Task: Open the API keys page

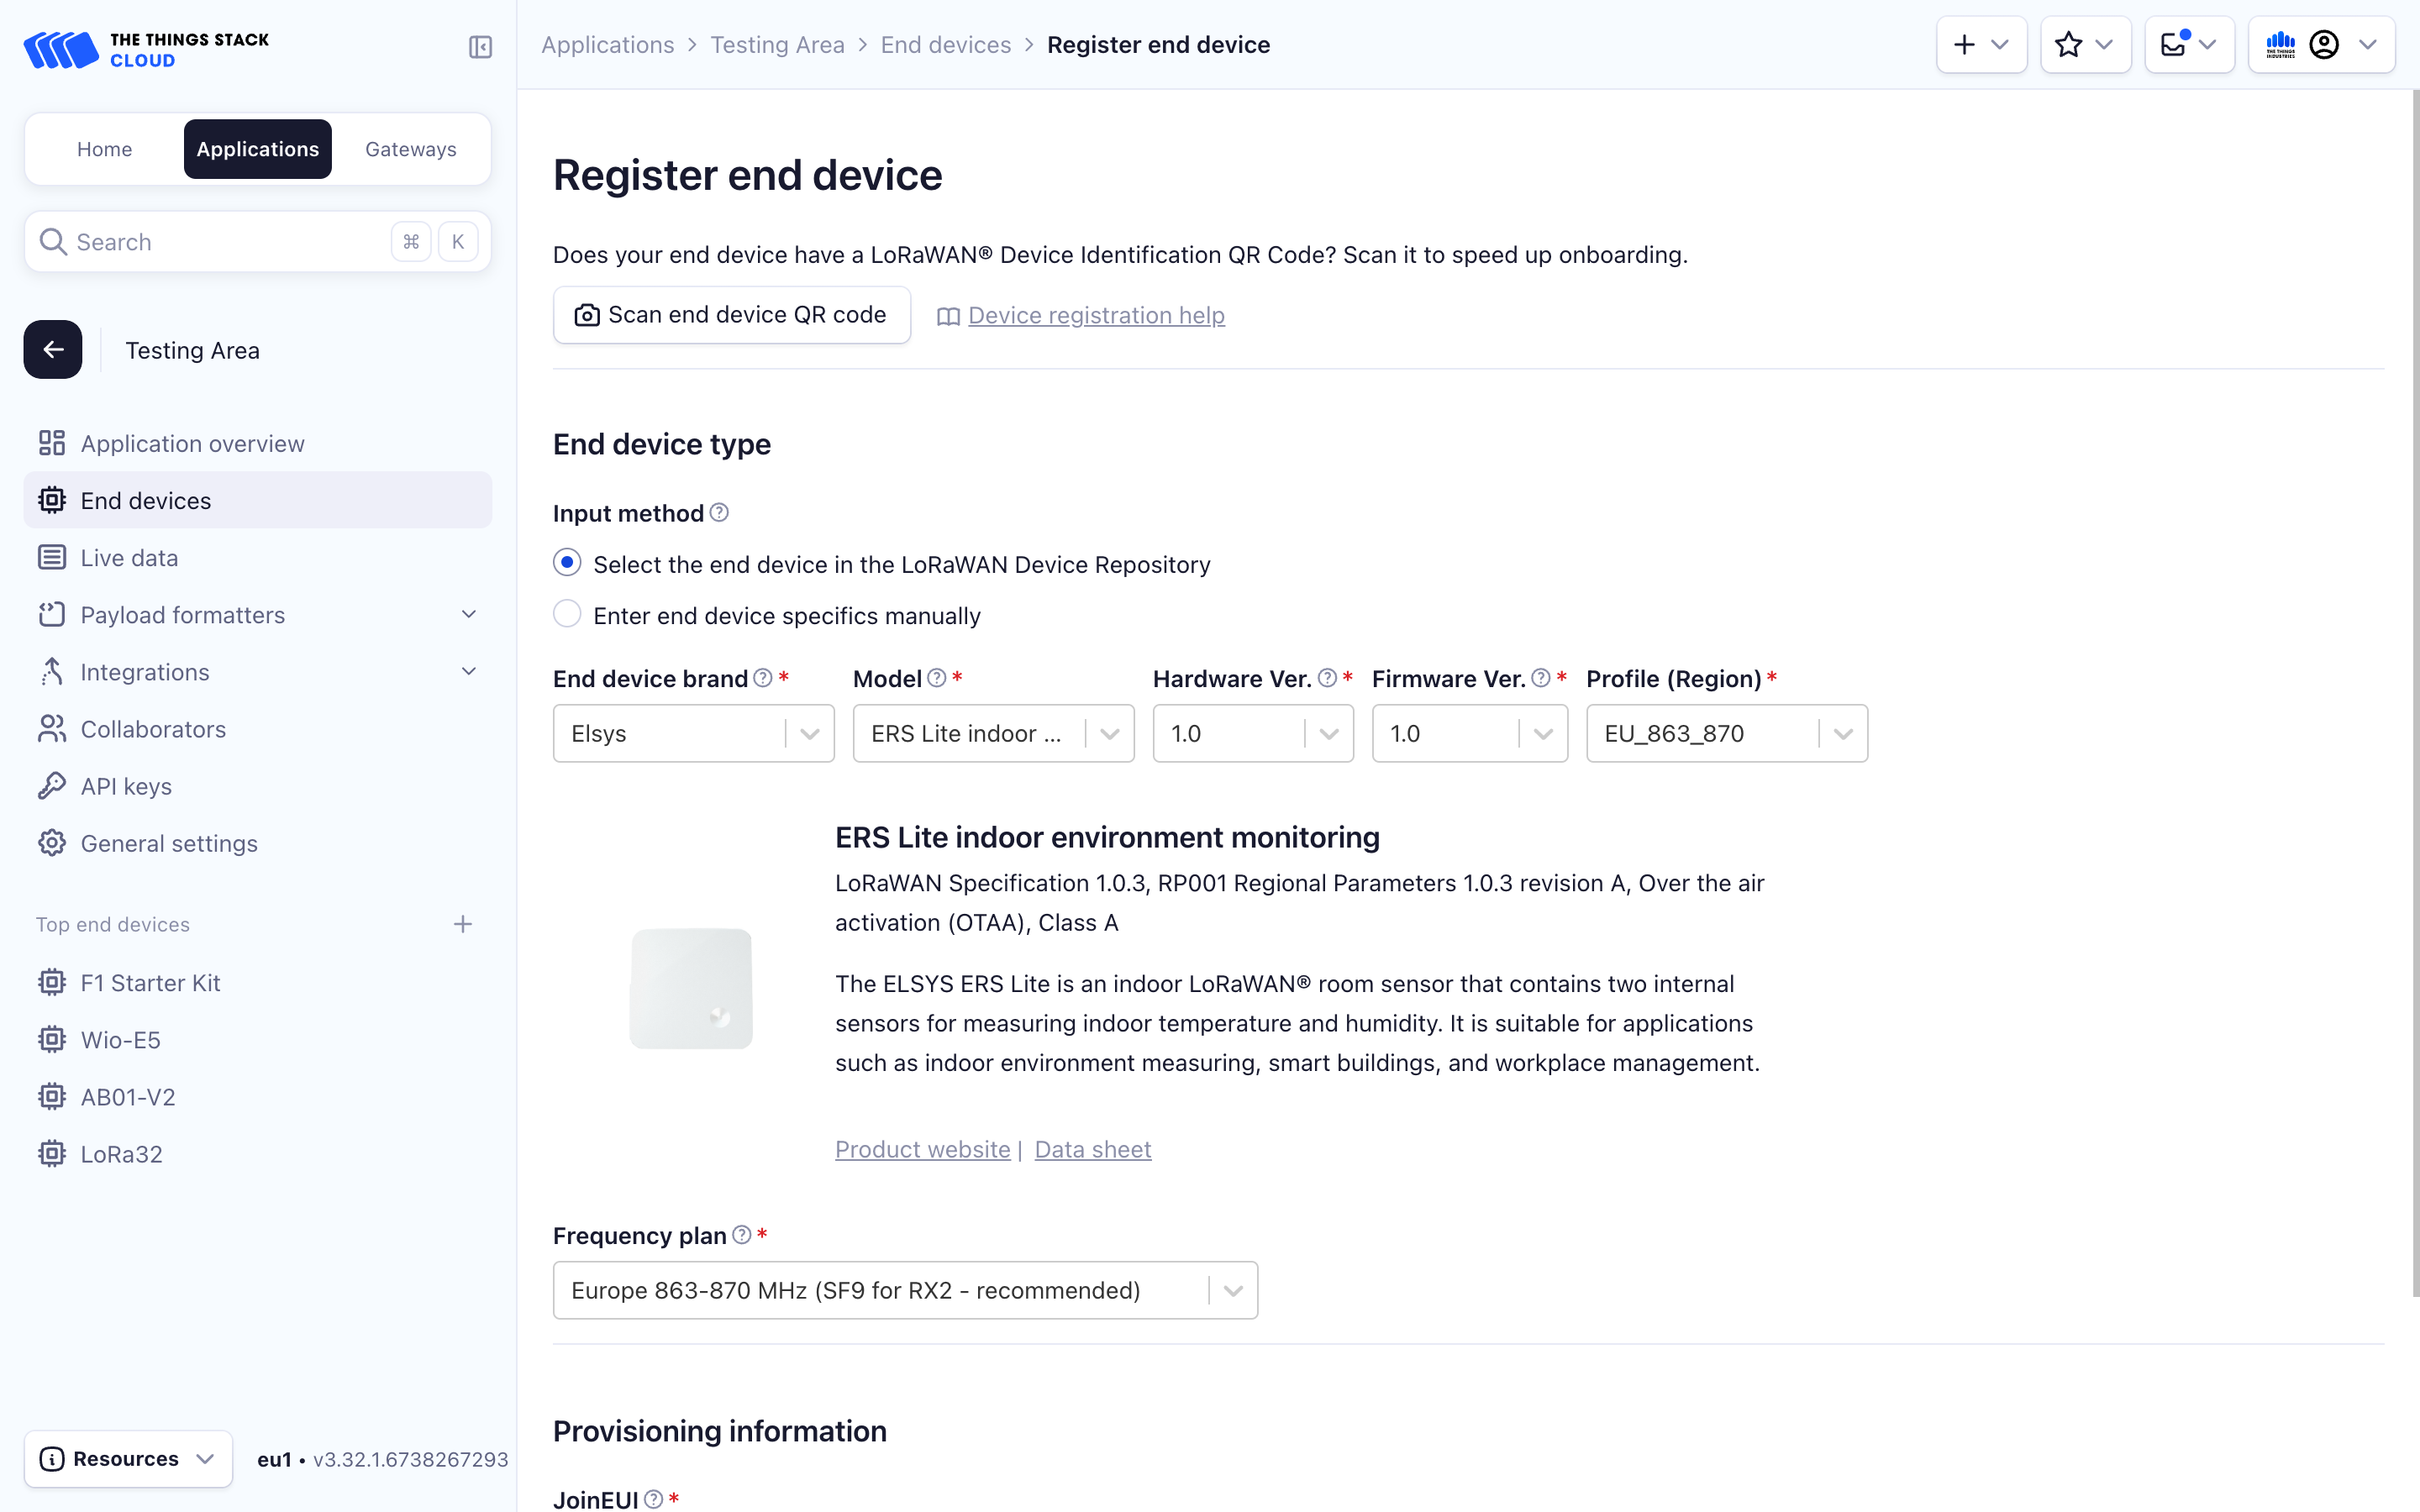Action: pos(125,786)
